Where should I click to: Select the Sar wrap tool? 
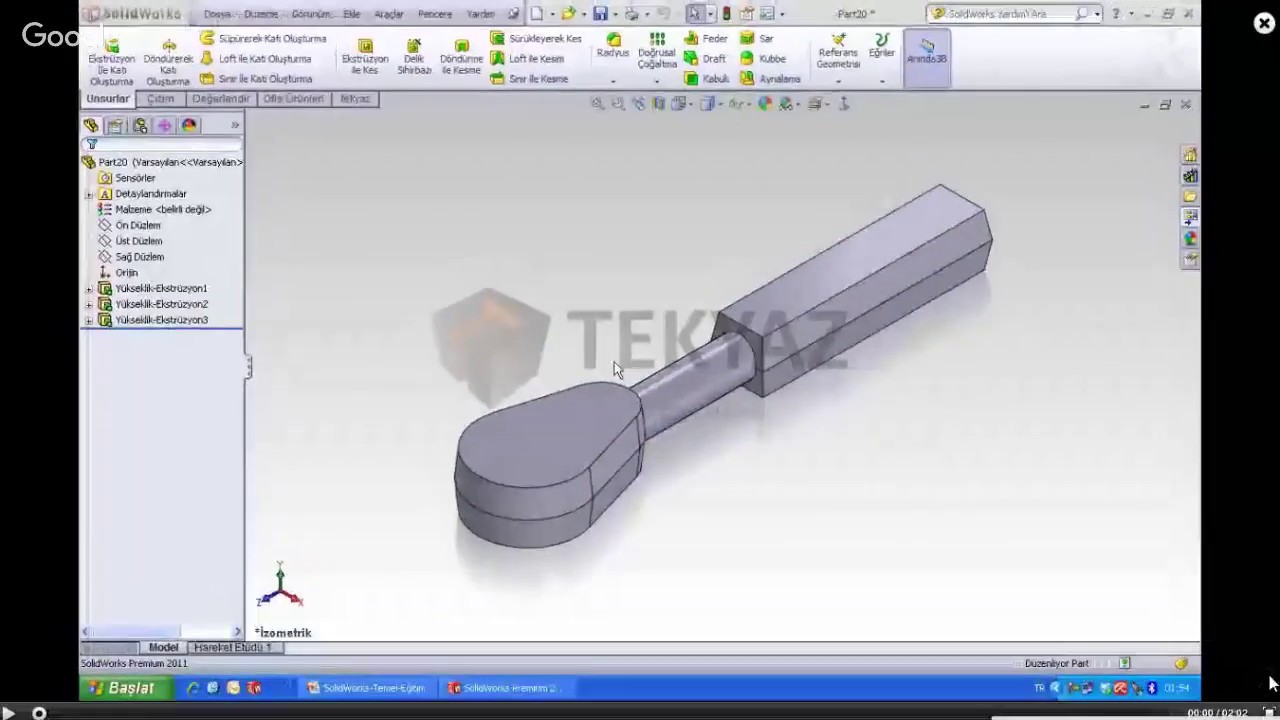coord(757,38)
